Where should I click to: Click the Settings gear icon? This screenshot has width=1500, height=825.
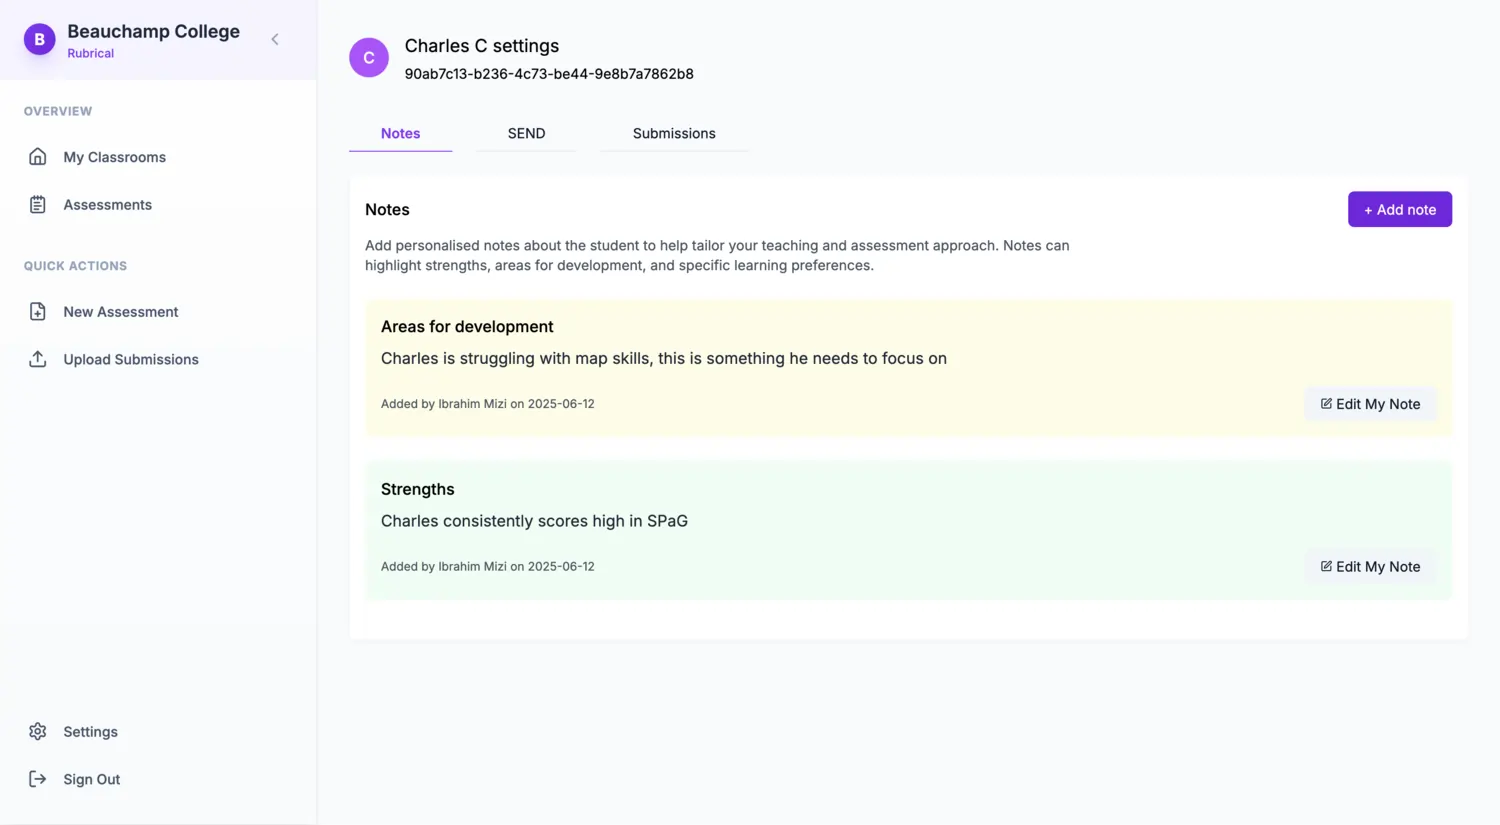37,732
